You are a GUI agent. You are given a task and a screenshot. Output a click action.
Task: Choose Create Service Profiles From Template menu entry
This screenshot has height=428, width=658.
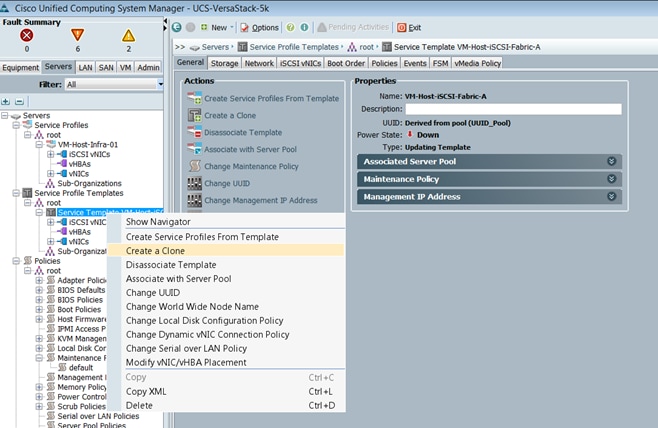(x=226, y=237)
